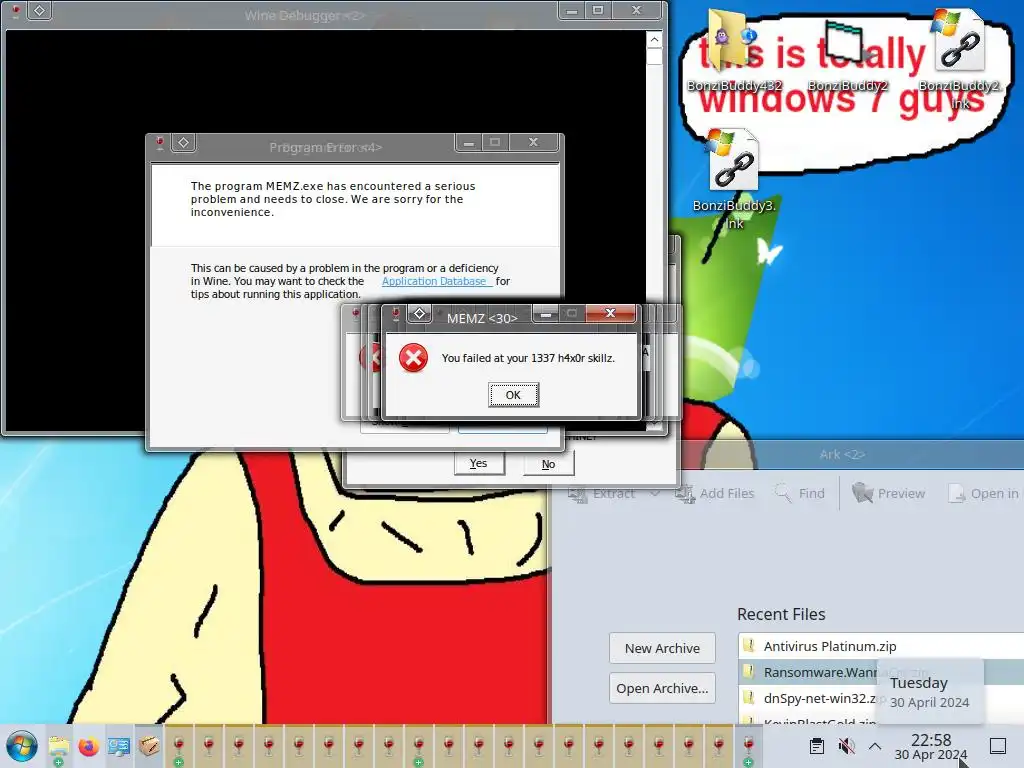Open the system settings taskbar icon
This screenshot has width=1024, height=768.
click(118, 746)
